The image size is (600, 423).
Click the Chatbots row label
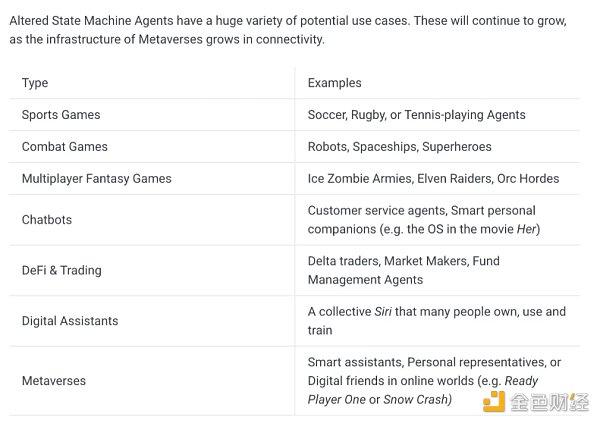click(47, 220)
